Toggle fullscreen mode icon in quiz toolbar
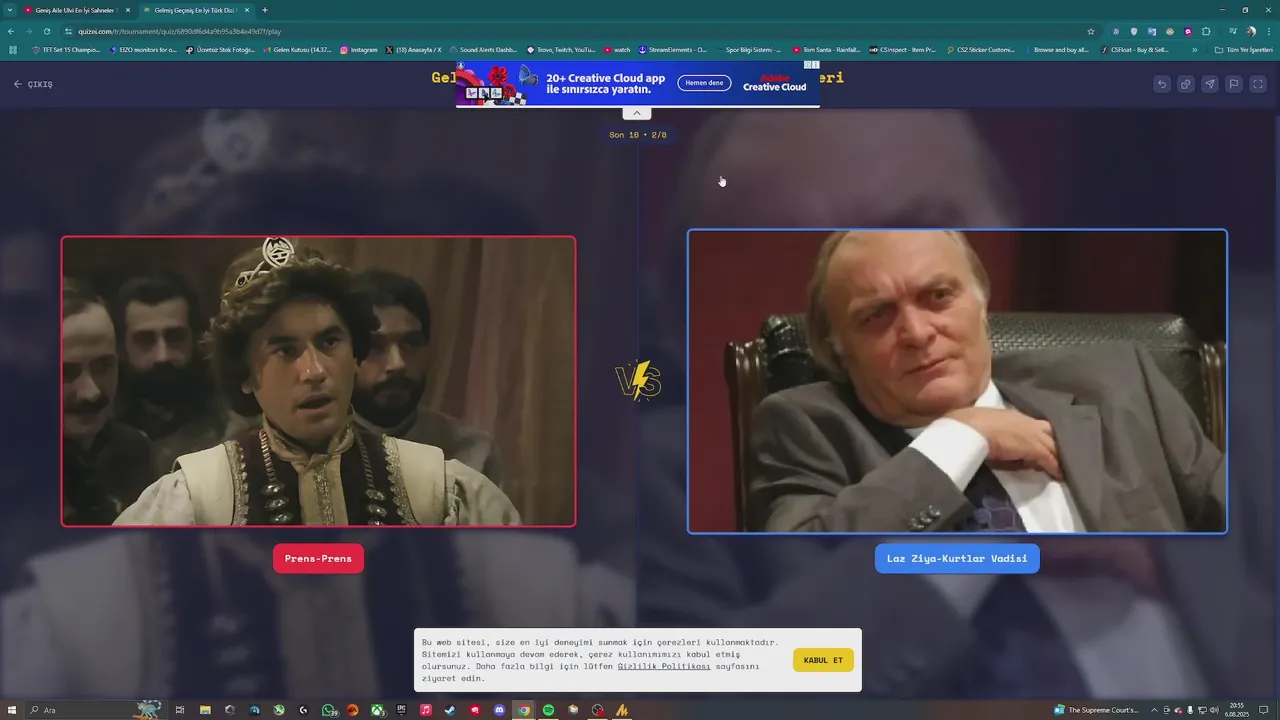 tap(1258, 84)
